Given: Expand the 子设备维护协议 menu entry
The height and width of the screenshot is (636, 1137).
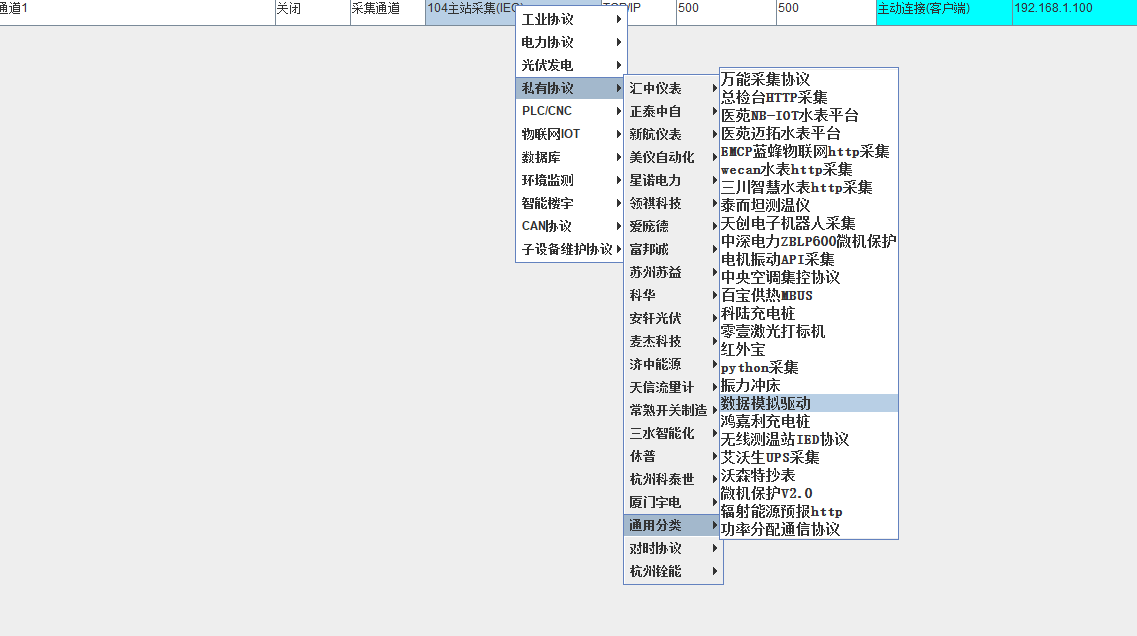Looking at the screenshot, I should [x=571, y=249].
